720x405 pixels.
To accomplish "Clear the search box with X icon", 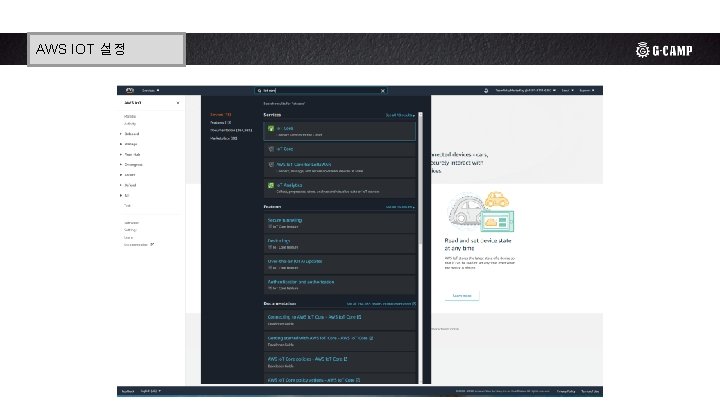I will pyautogui.click(x=382, y=91).
